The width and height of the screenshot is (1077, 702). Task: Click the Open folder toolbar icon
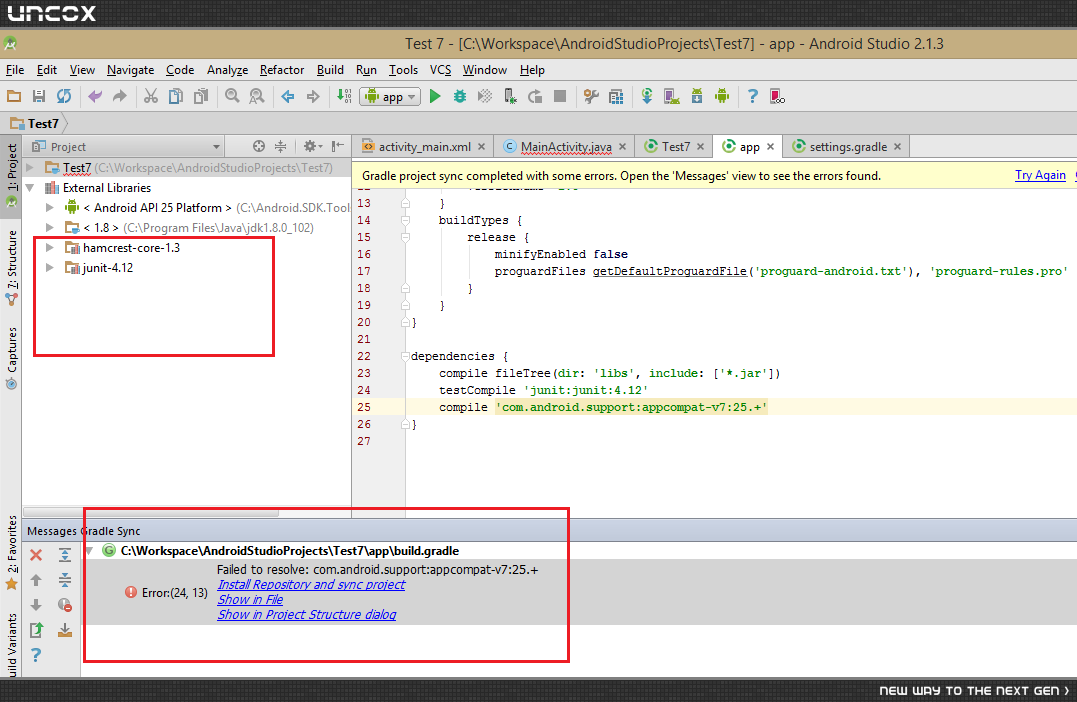click(14, 96)
